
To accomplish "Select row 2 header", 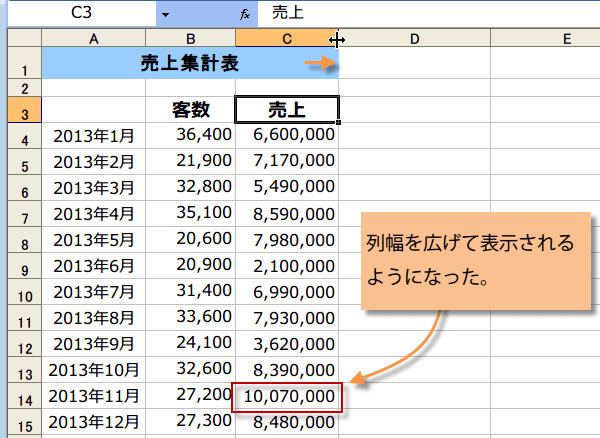I will point(24,88).
